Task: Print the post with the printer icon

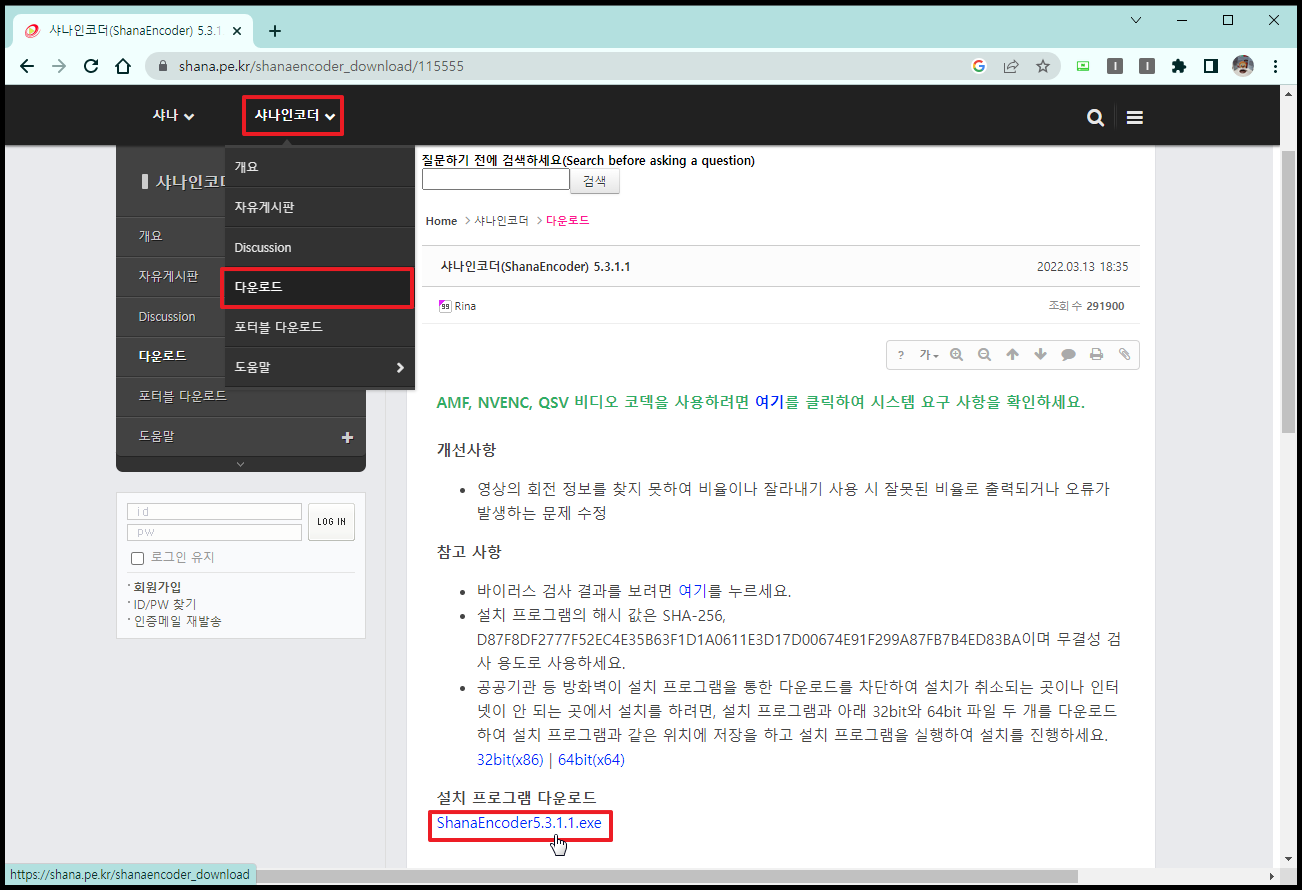Action: pos(1096,355)
